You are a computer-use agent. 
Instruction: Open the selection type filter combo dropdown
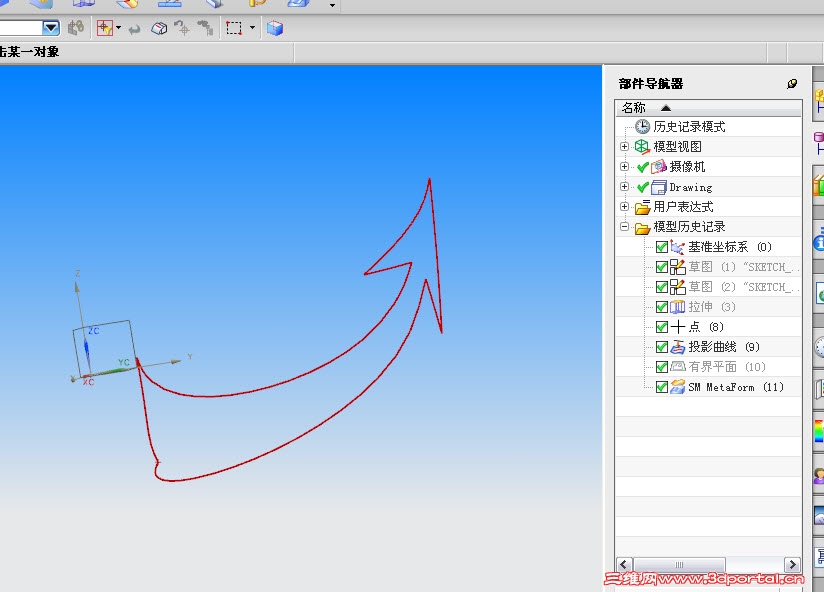tap(51, 28)
